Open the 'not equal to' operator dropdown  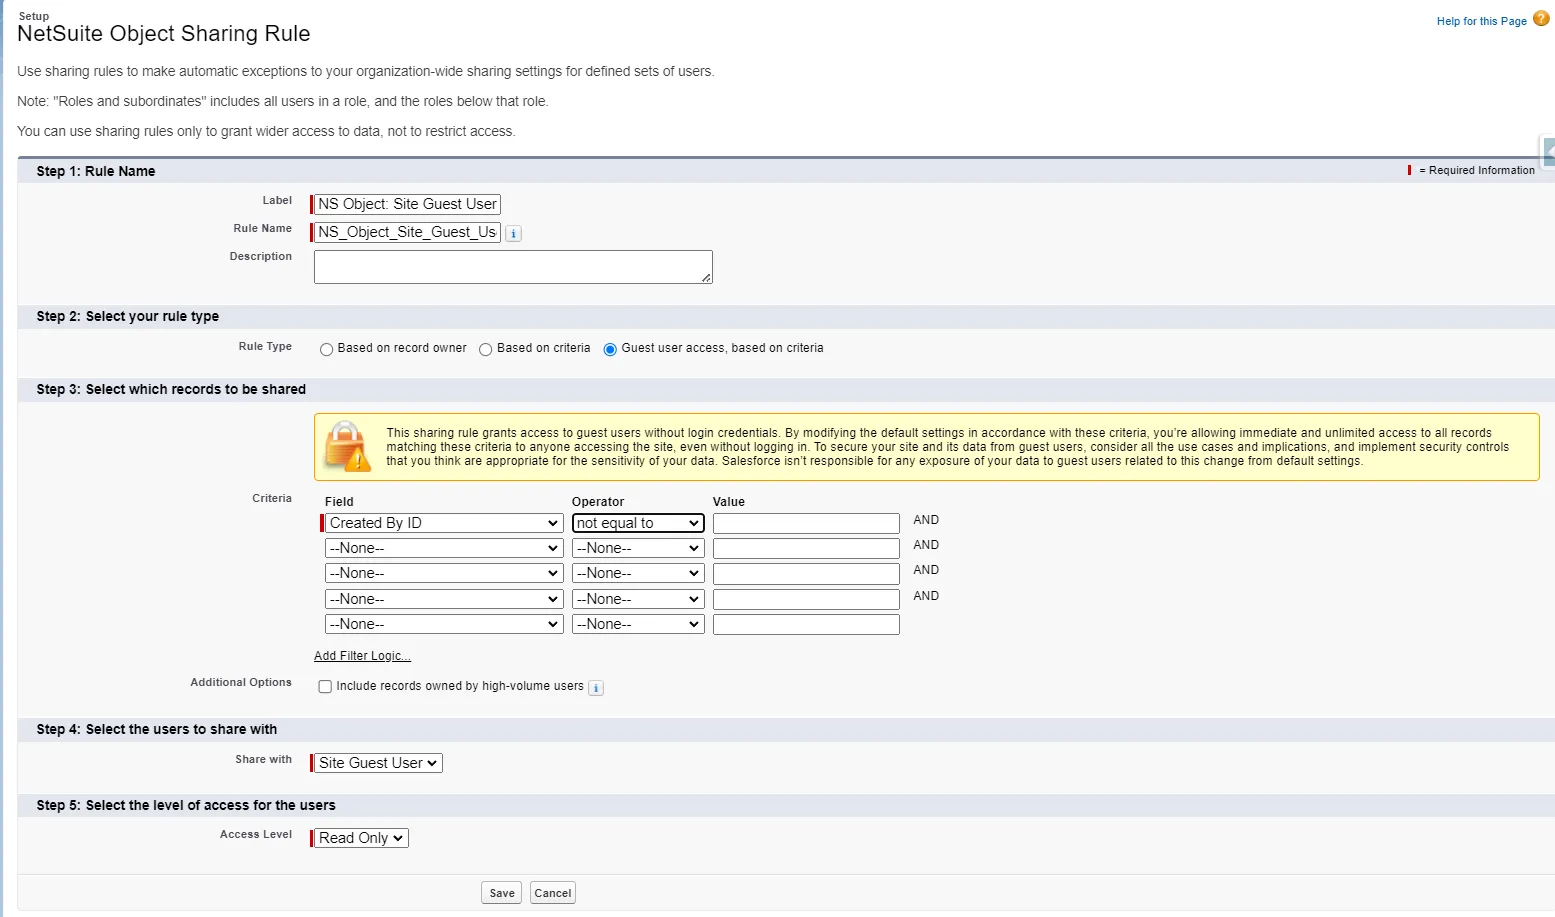[x=638, y=523]
